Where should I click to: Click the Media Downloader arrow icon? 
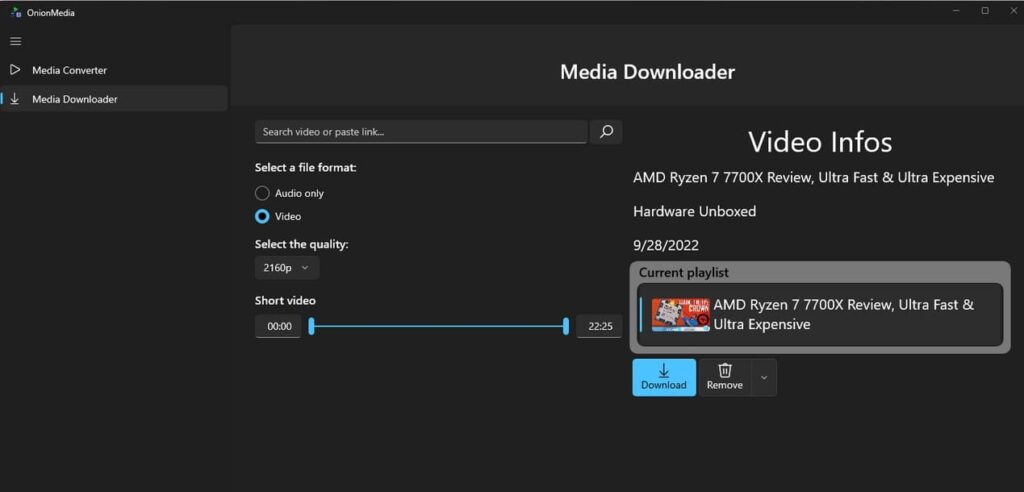pyautogui.click(x=15, y=99)
